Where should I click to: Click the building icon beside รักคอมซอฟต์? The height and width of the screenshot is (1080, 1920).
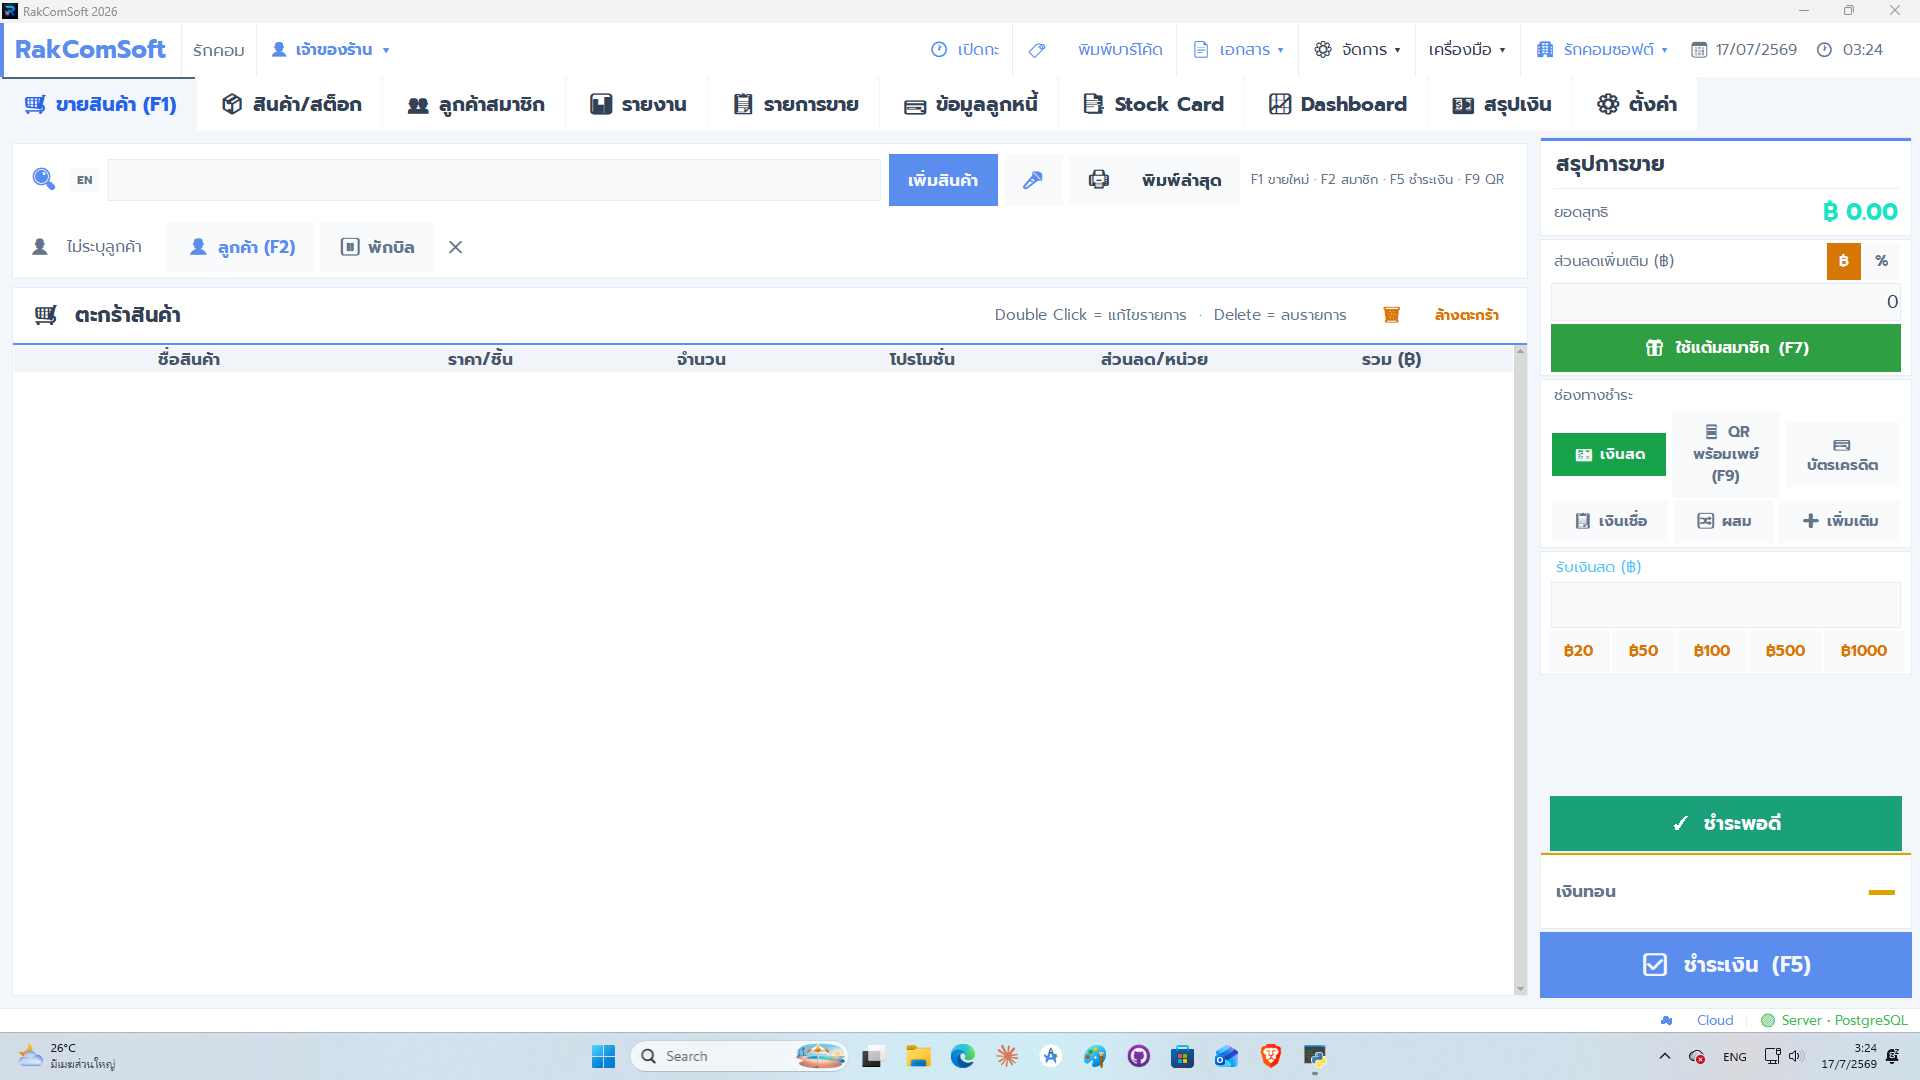(1545, 50)
